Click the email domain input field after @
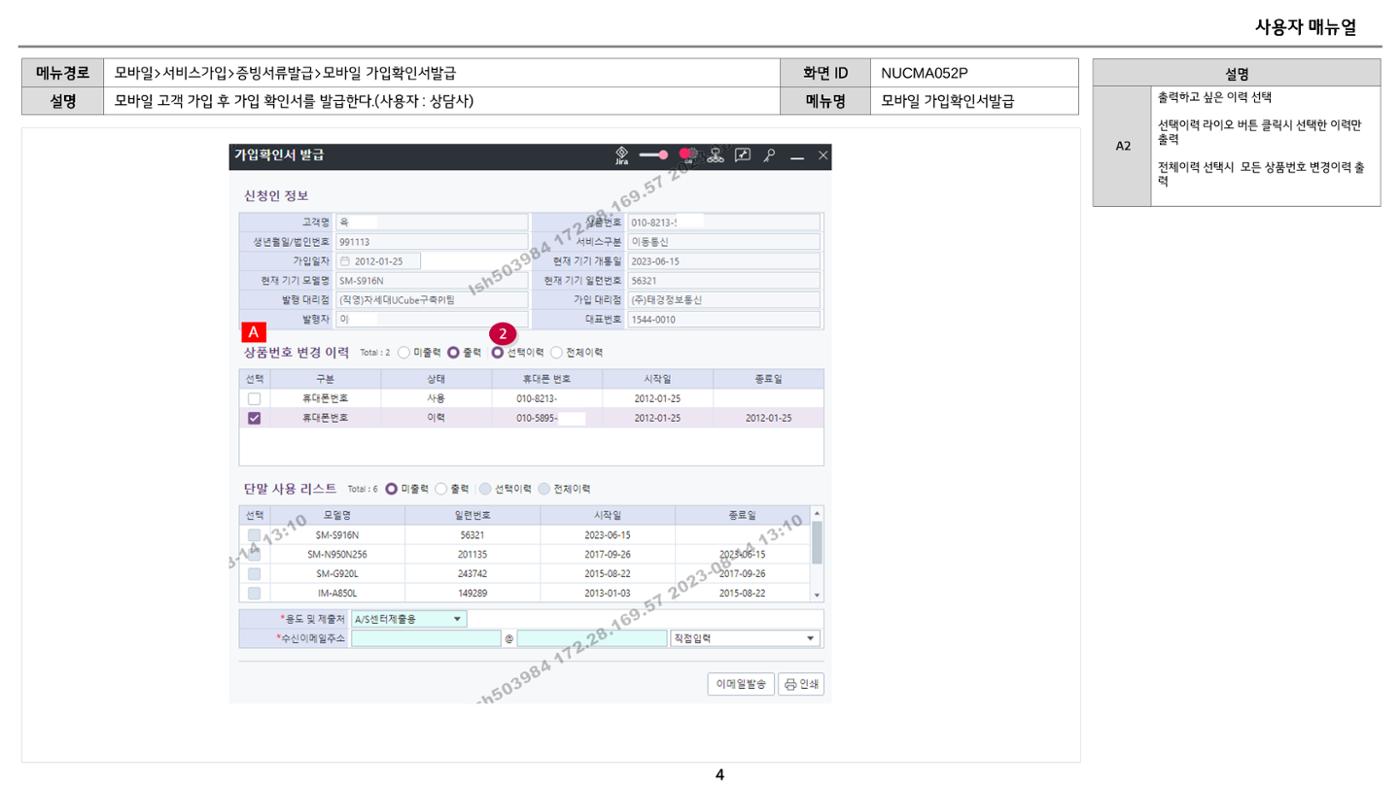 [592, 638]
